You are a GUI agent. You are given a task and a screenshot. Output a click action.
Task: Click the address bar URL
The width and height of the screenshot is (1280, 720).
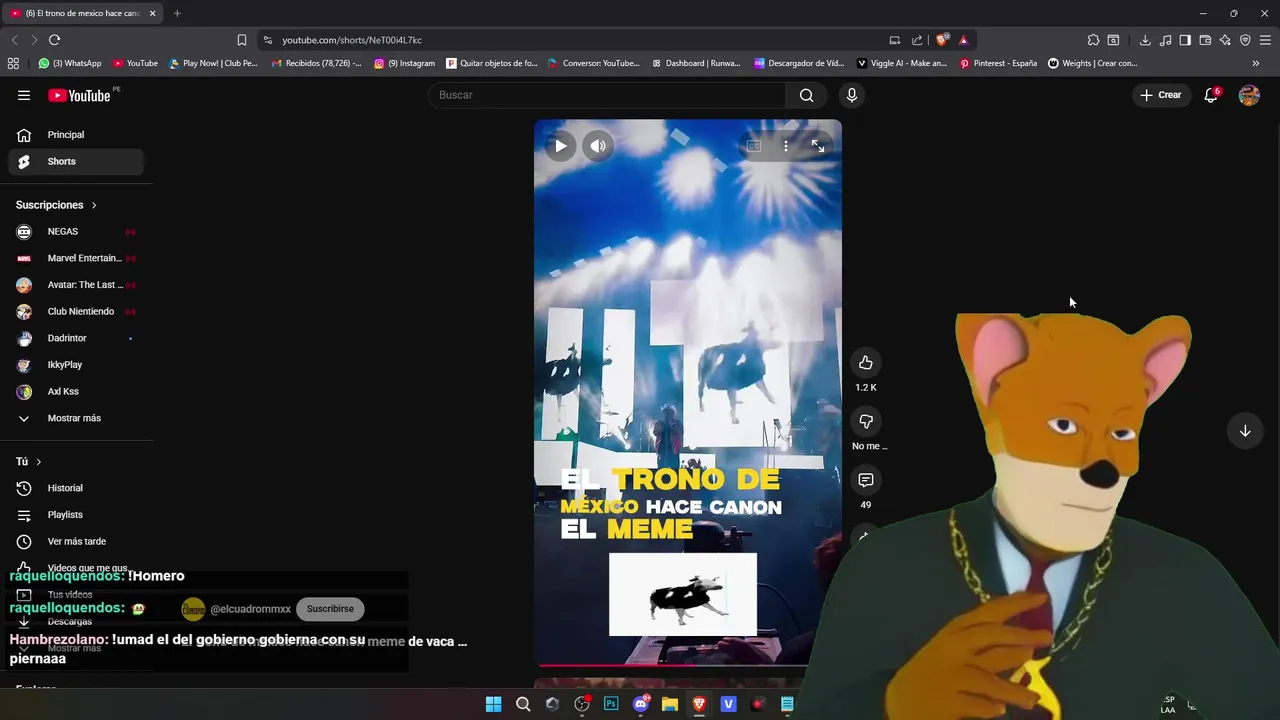(x=352, y=40)
